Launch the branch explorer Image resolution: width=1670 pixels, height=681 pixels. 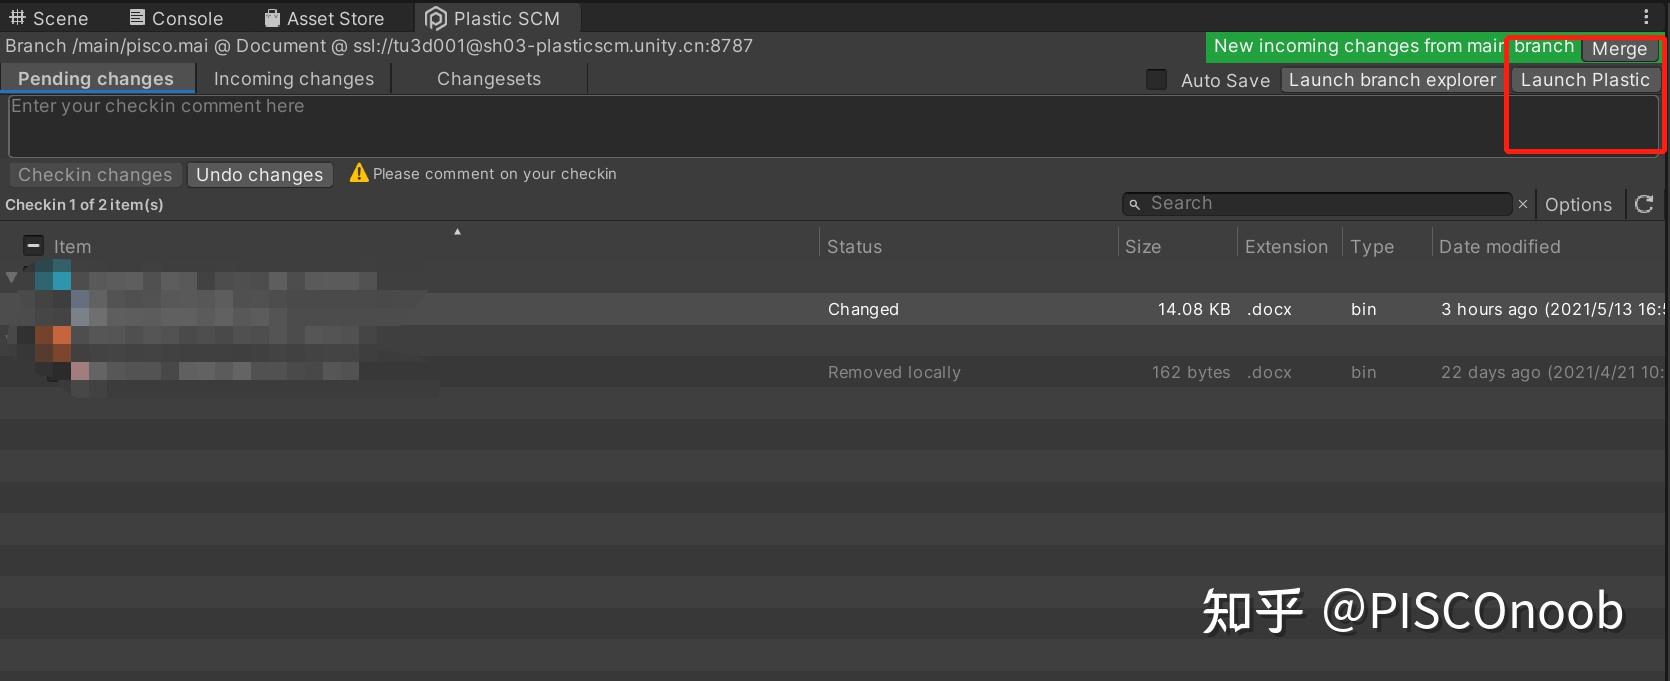coord(1391,80)
